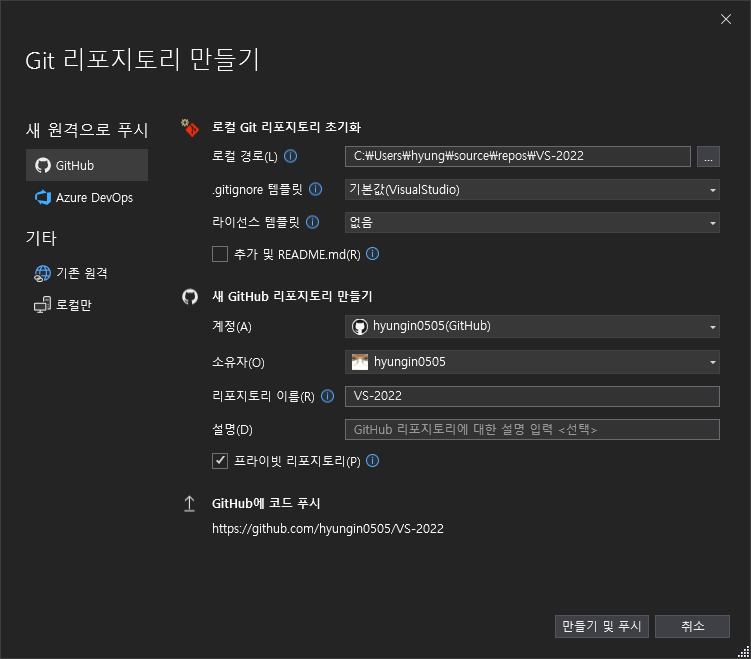
Task: Click the computer icon for 로컬만
Action: (42, 305)
